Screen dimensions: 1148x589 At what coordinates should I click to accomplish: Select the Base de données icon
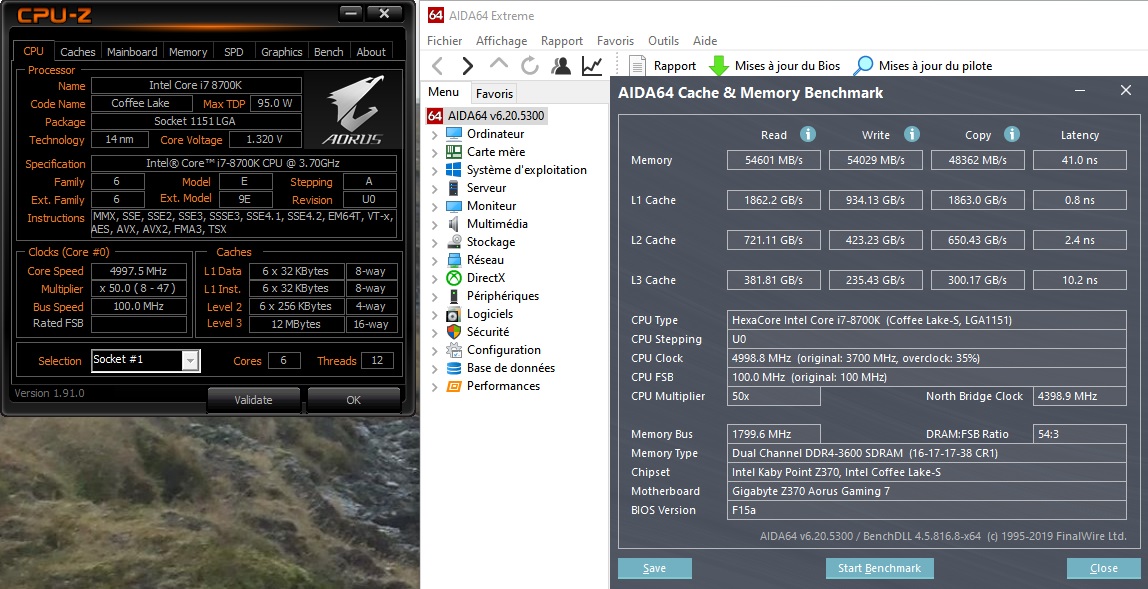454,368
